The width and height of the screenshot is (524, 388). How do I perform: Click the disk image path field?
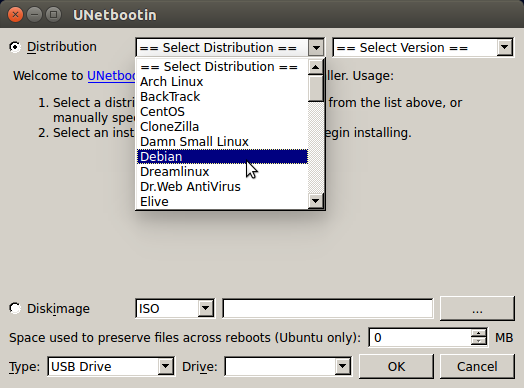[x=328, y=308]
